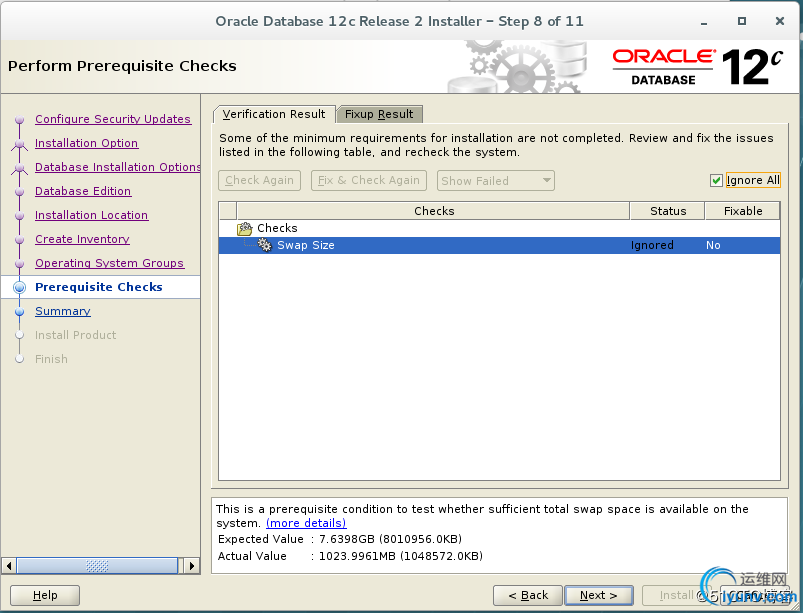Switch to Verification Result tab
The height and width of the screenshot is (613, 803).
pos(274,114)
